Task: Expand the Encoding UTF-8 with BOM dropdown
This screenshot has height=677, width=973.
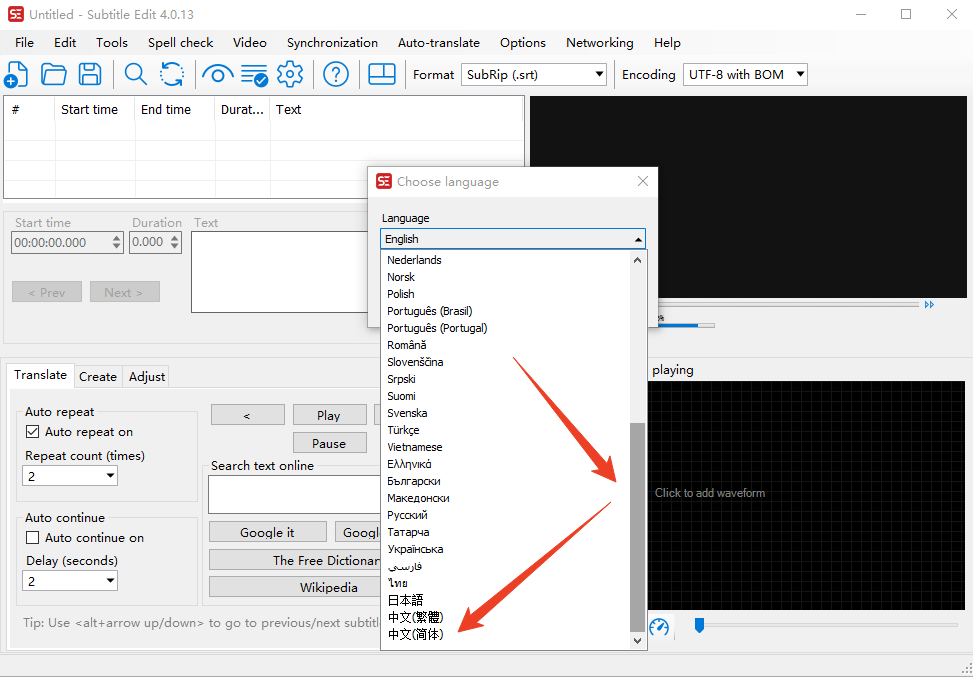Action: tap(745, 74)
